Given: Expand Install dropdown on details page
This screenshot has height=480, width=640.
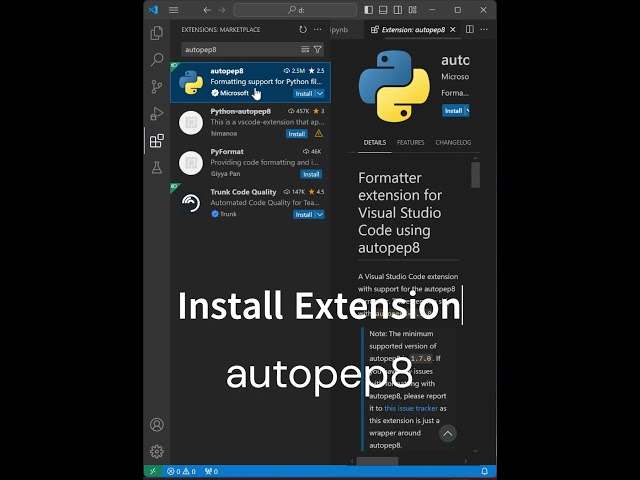Looking at the screenshot, I should click(467, 111).
